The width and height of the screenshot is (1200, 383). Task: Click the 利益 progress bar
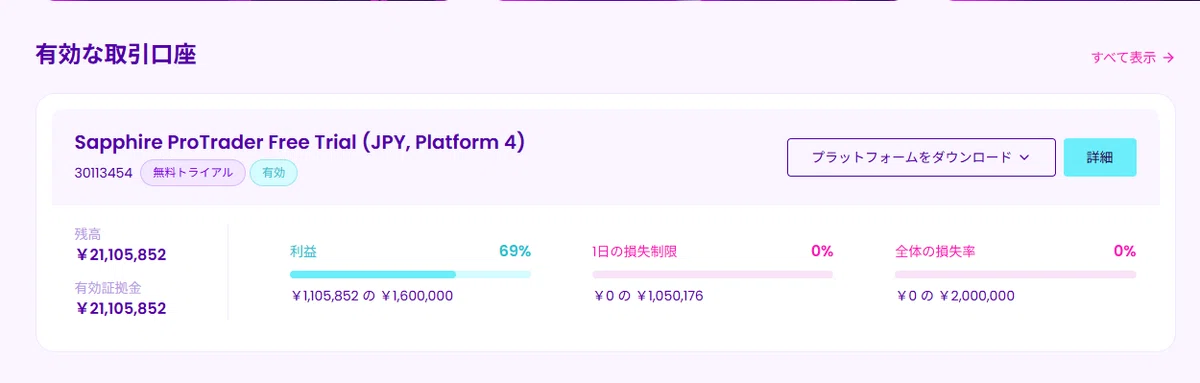pyautogui.click(x=410, y=274)
